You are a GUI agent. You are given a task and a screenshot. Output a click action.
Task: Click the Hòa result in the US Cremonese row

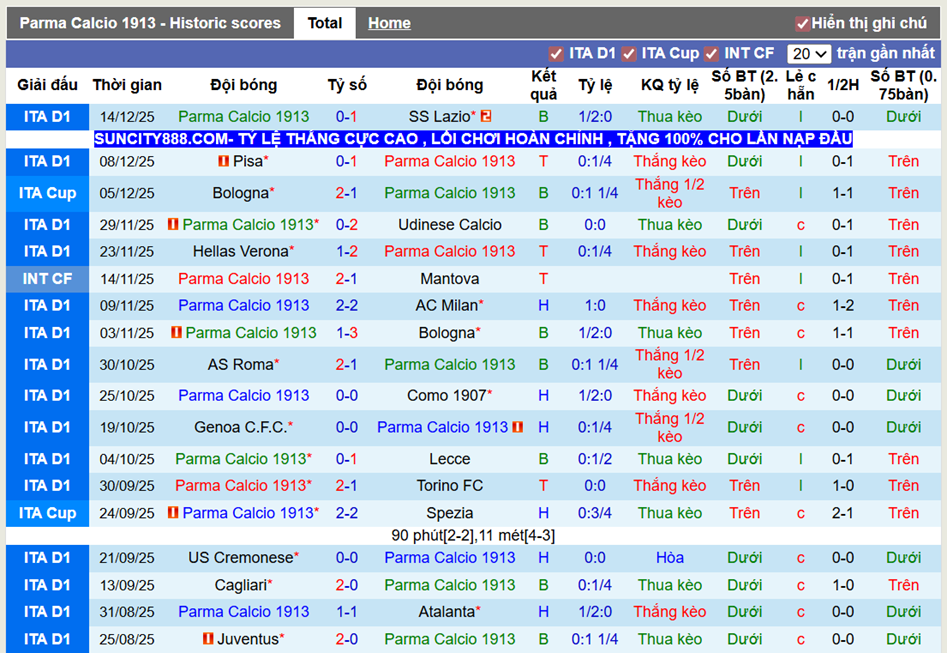point(670,558)
